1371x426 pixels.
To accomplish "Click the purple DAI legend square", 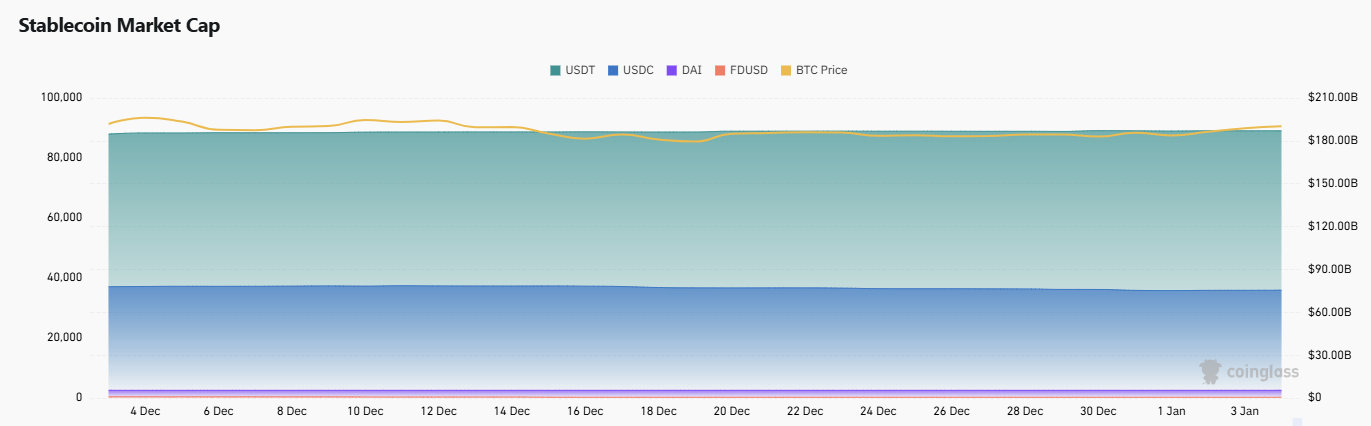I will coord(672,70).
